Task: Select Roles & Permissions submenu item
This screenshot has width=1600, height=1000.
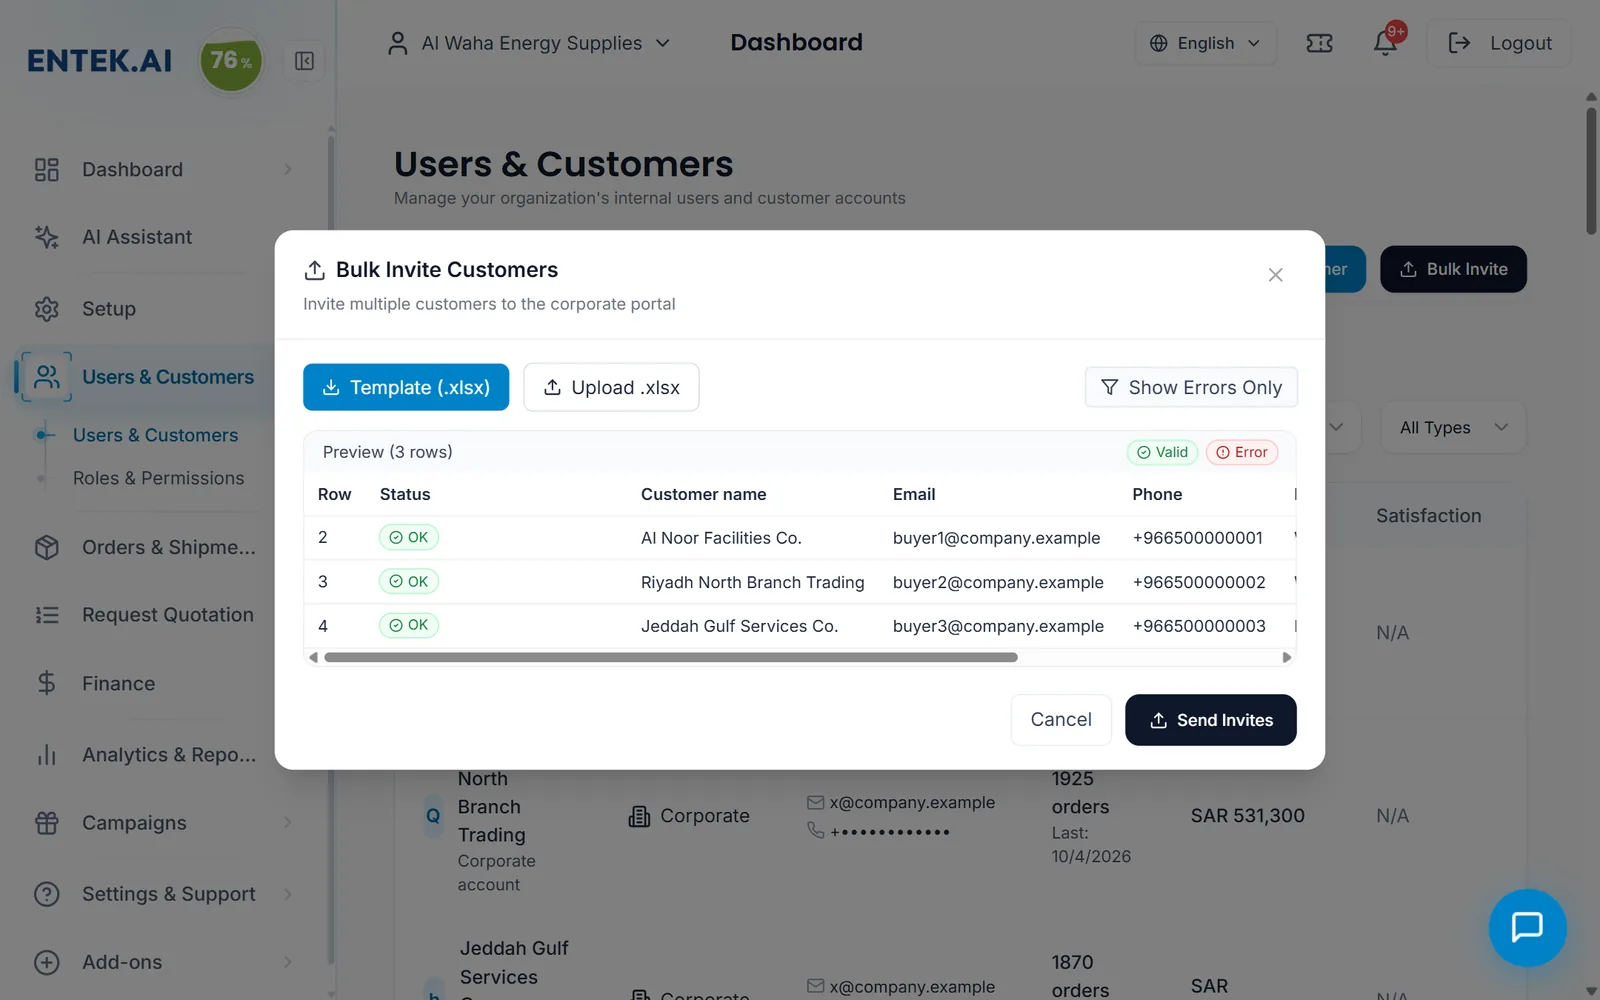Action: (158, 478)
